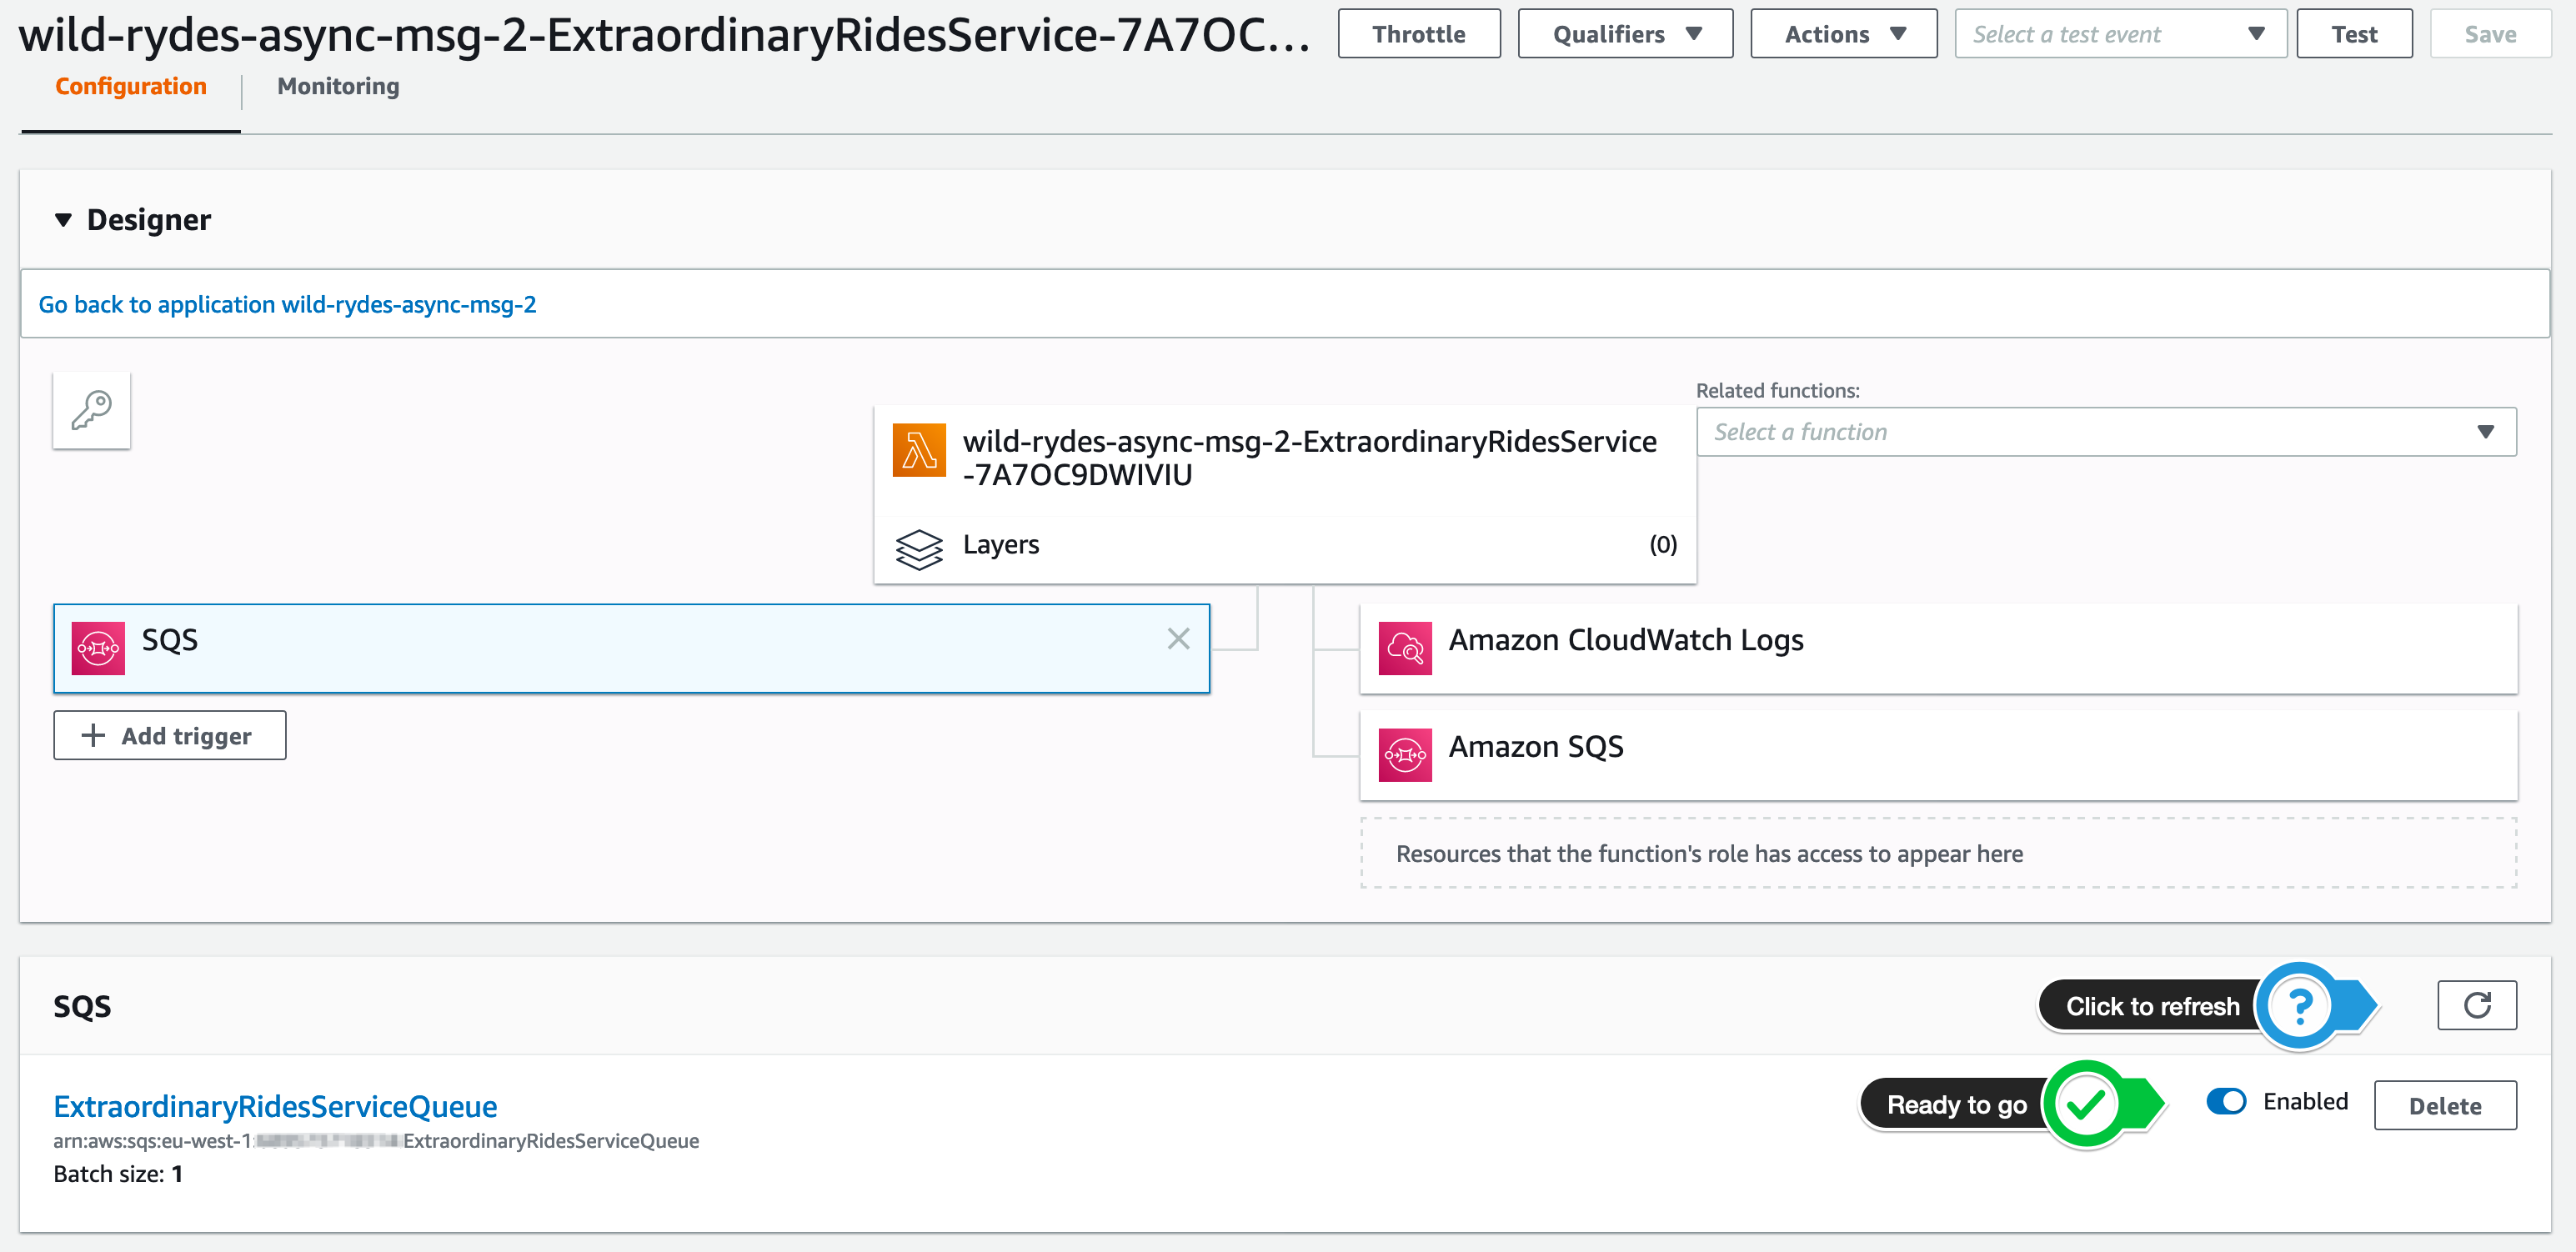Click the Layers count (0)
The width and height of the screenshot is (2576, 1252).
(1663, 545)
